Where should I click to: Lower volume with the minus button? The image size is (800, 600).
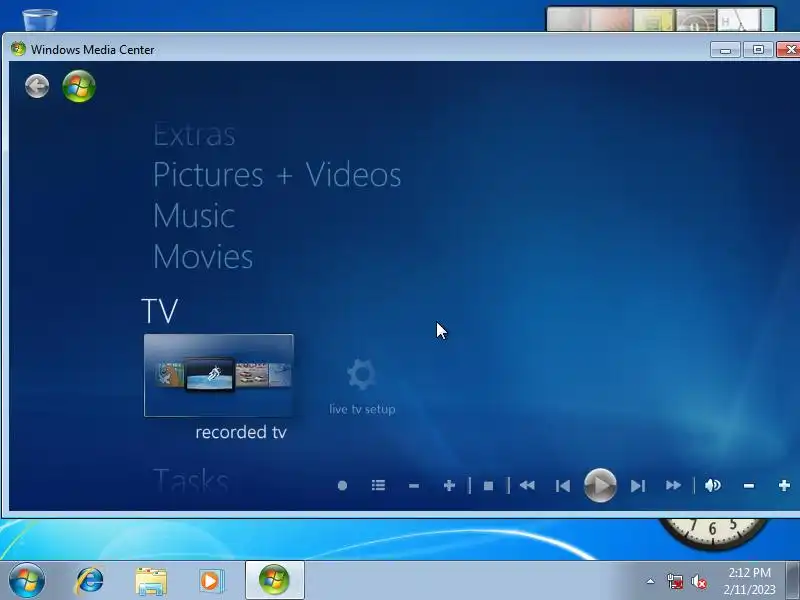tap(748, 486)
